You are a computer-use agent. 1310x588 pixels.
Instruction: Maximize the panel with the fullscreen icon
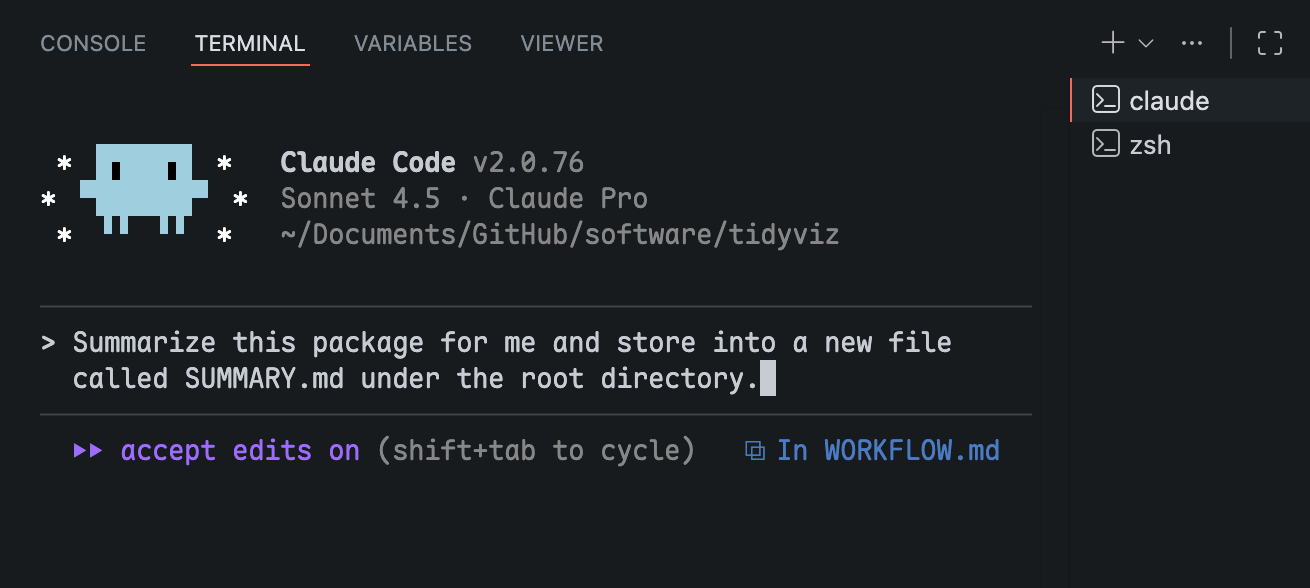[1270, 43]
